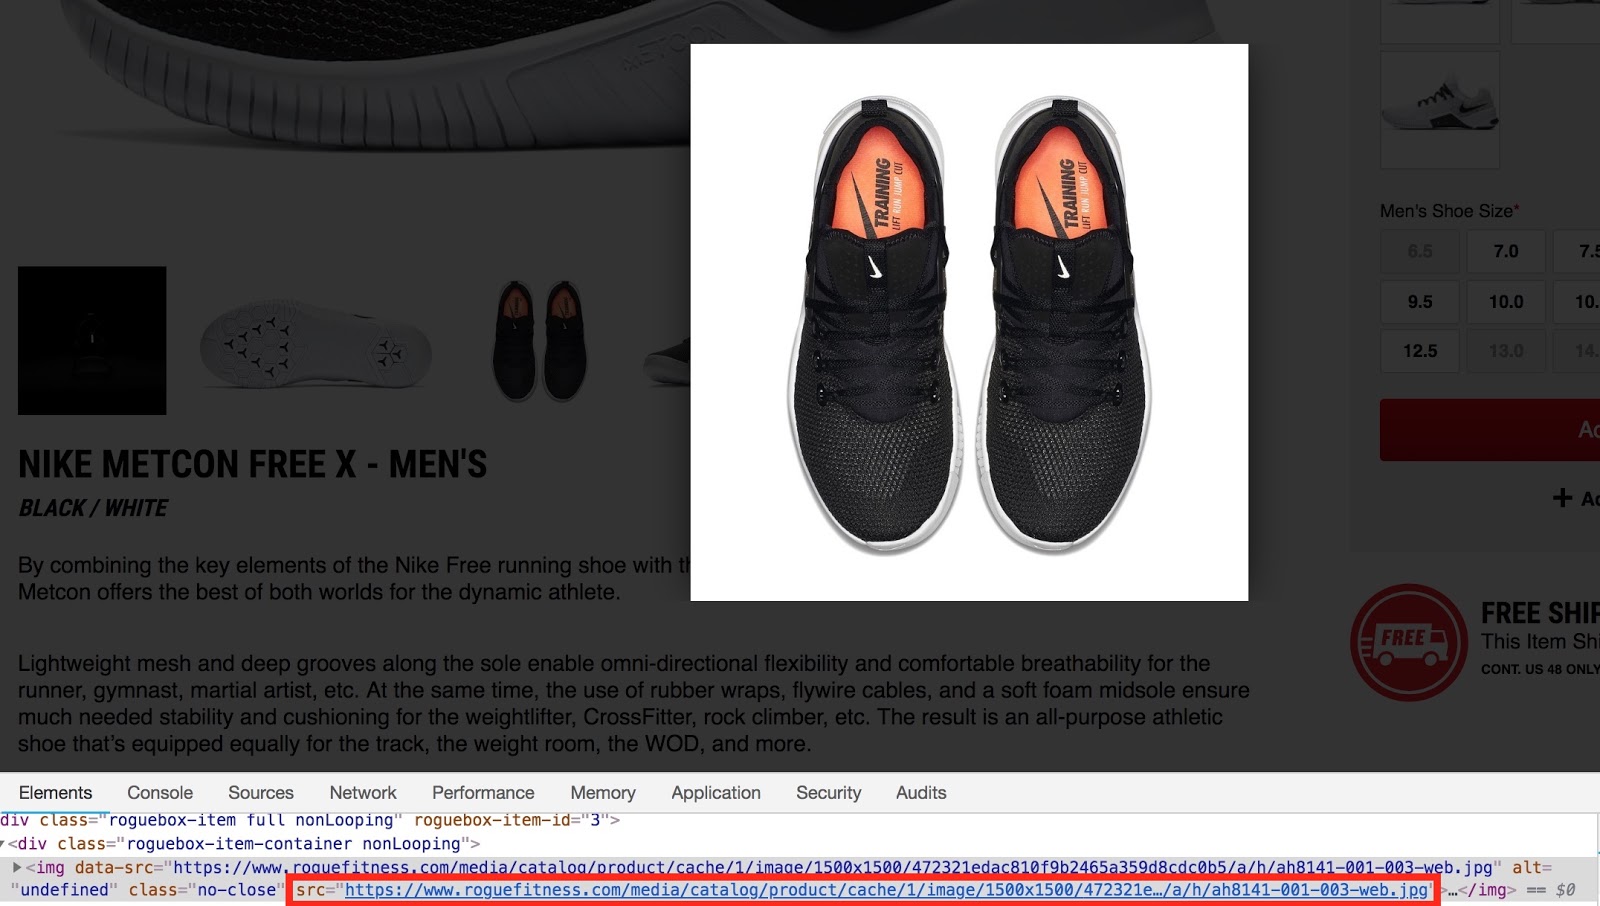Click the Black / White color subtitle
Viewport: 1600px width, 906px height.
[x=93, y=508]
